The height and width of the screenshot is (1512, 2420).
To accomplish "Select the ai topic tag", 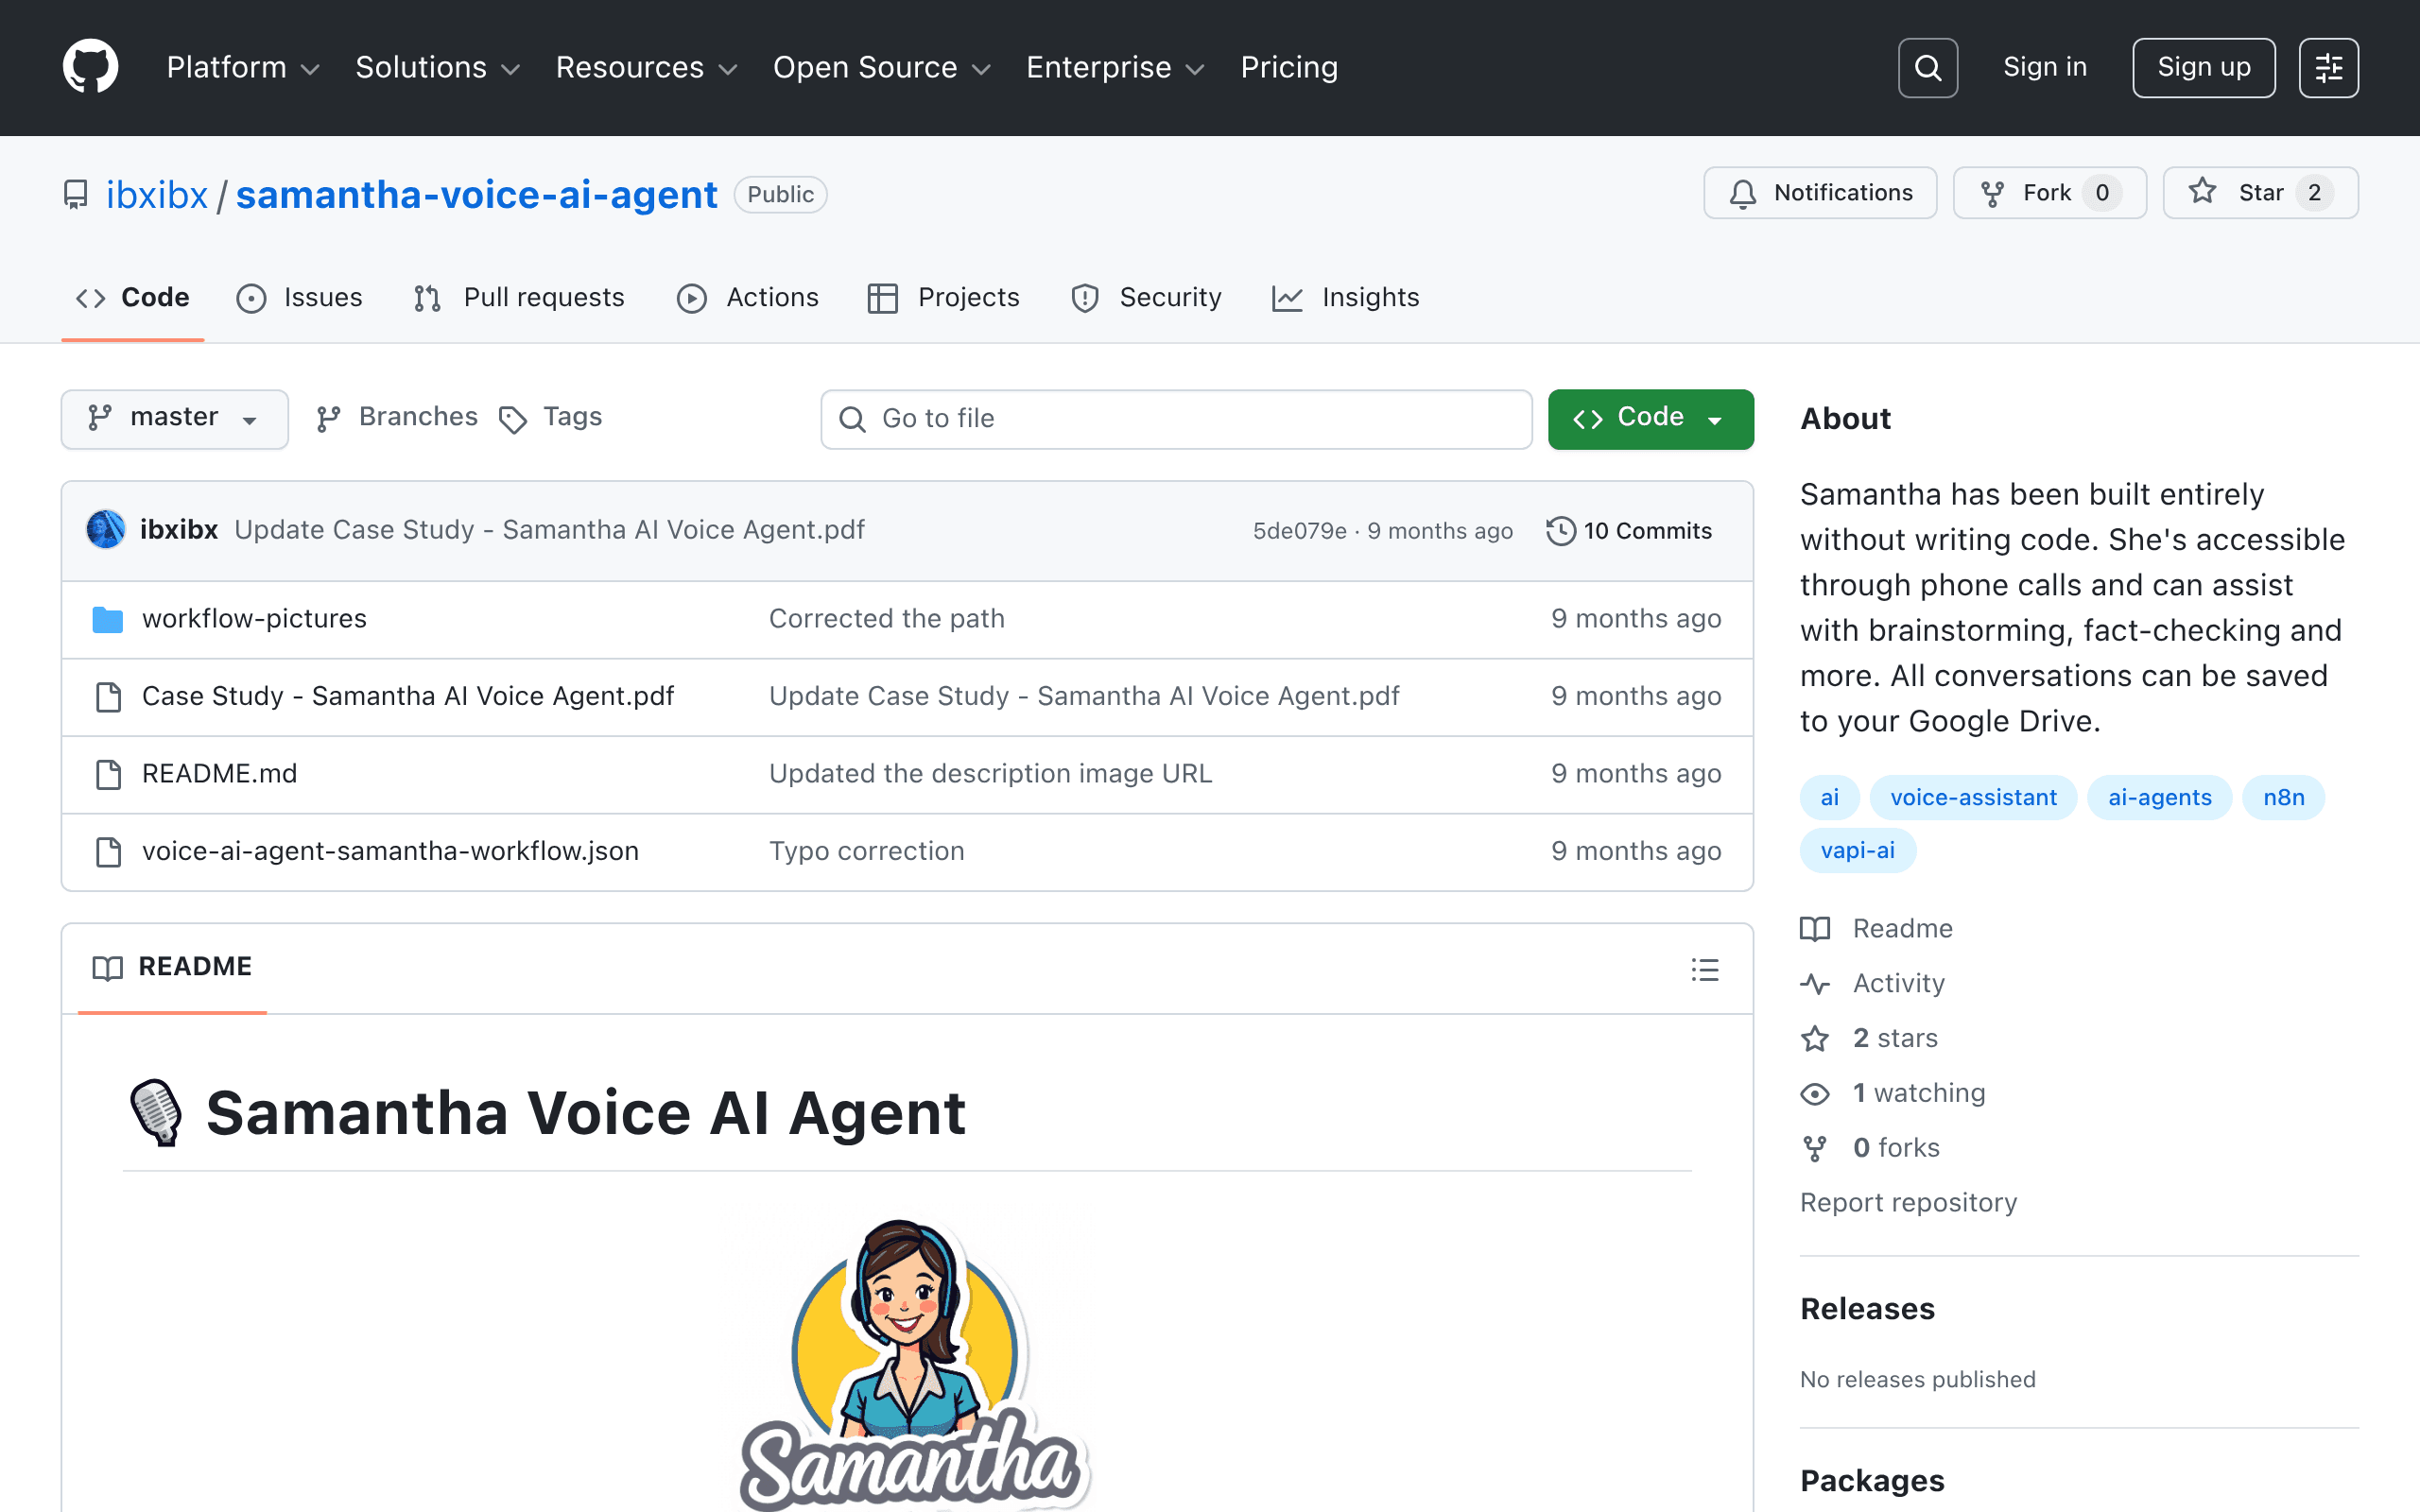I will click(x=1829, y=798).
